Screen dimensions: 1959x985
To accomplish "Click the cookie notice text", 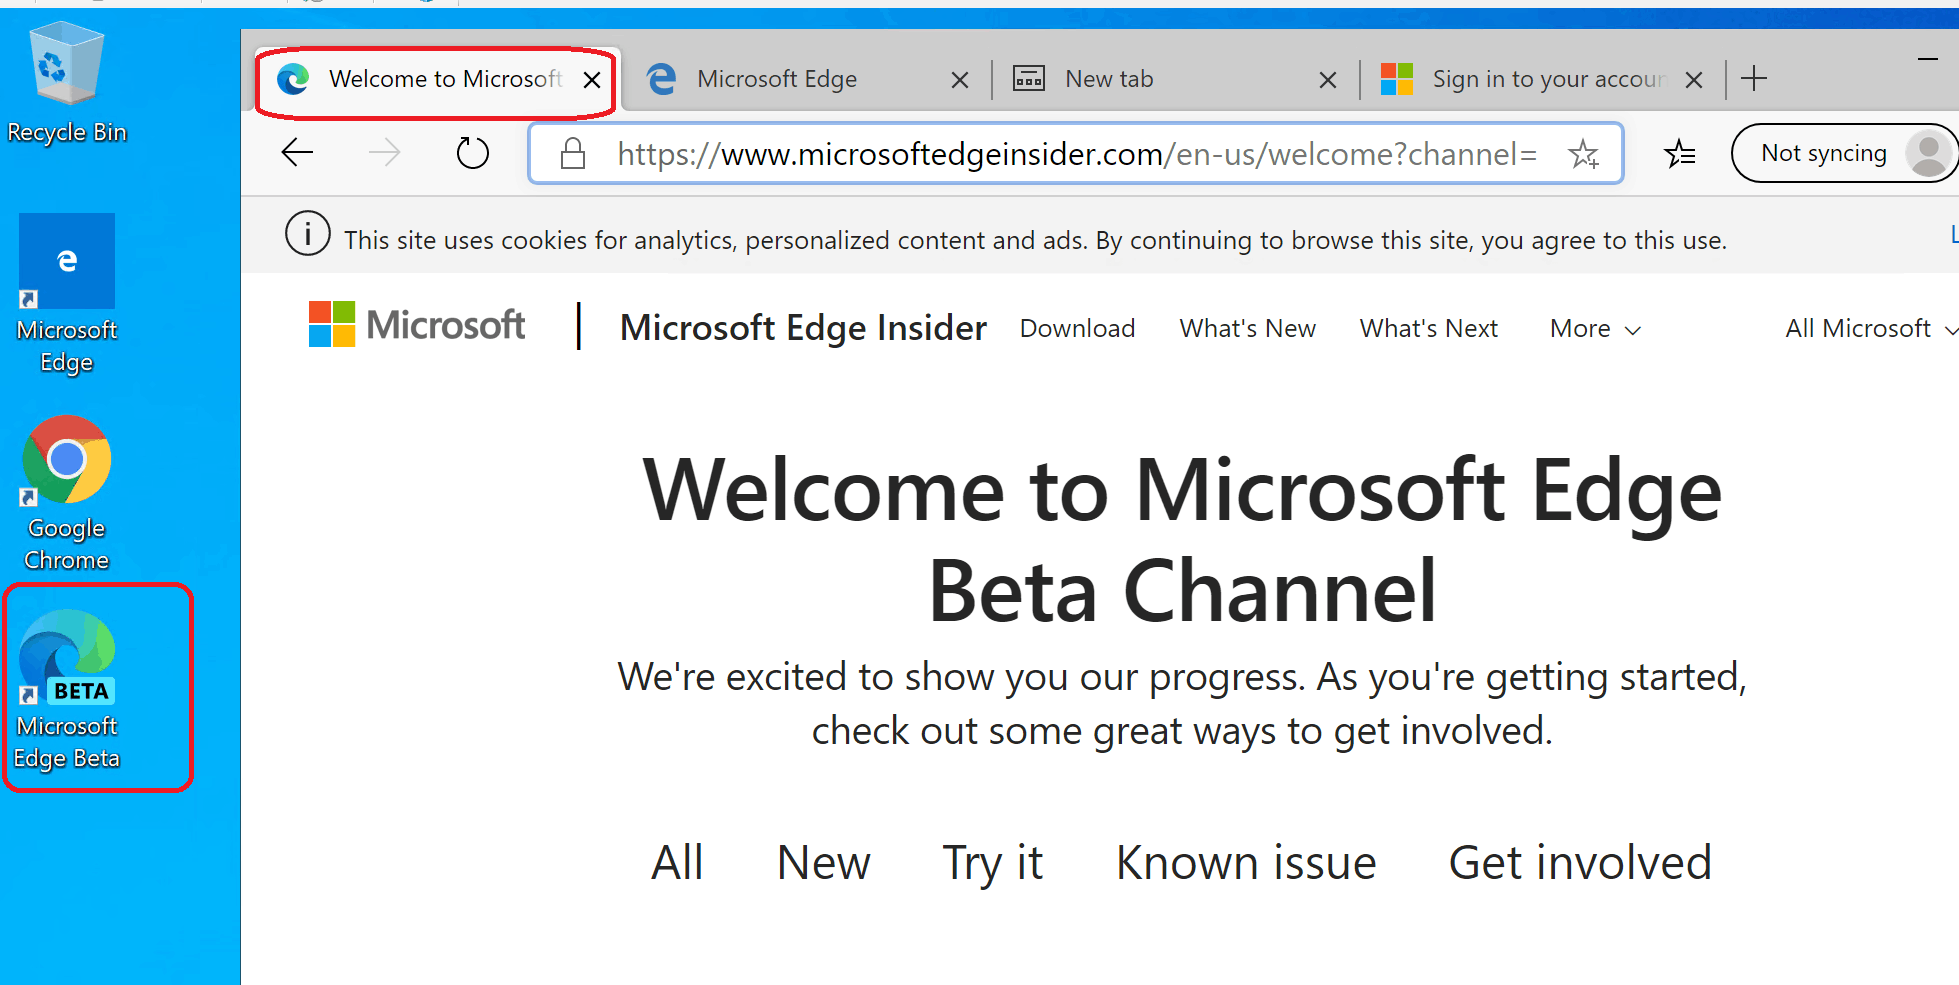I will (1035, 240).
